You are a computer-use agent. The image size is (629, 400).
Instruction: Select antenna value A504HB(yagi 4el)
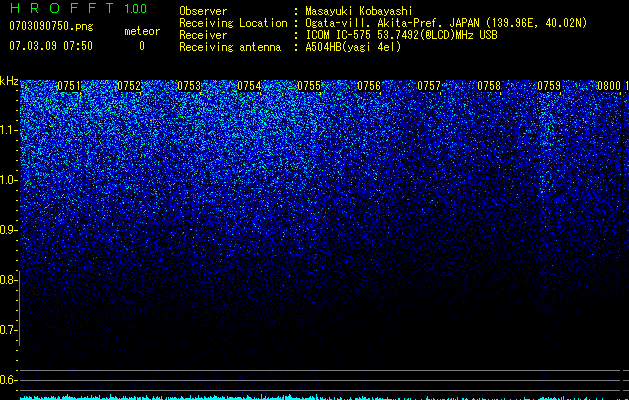pos(353,47)
